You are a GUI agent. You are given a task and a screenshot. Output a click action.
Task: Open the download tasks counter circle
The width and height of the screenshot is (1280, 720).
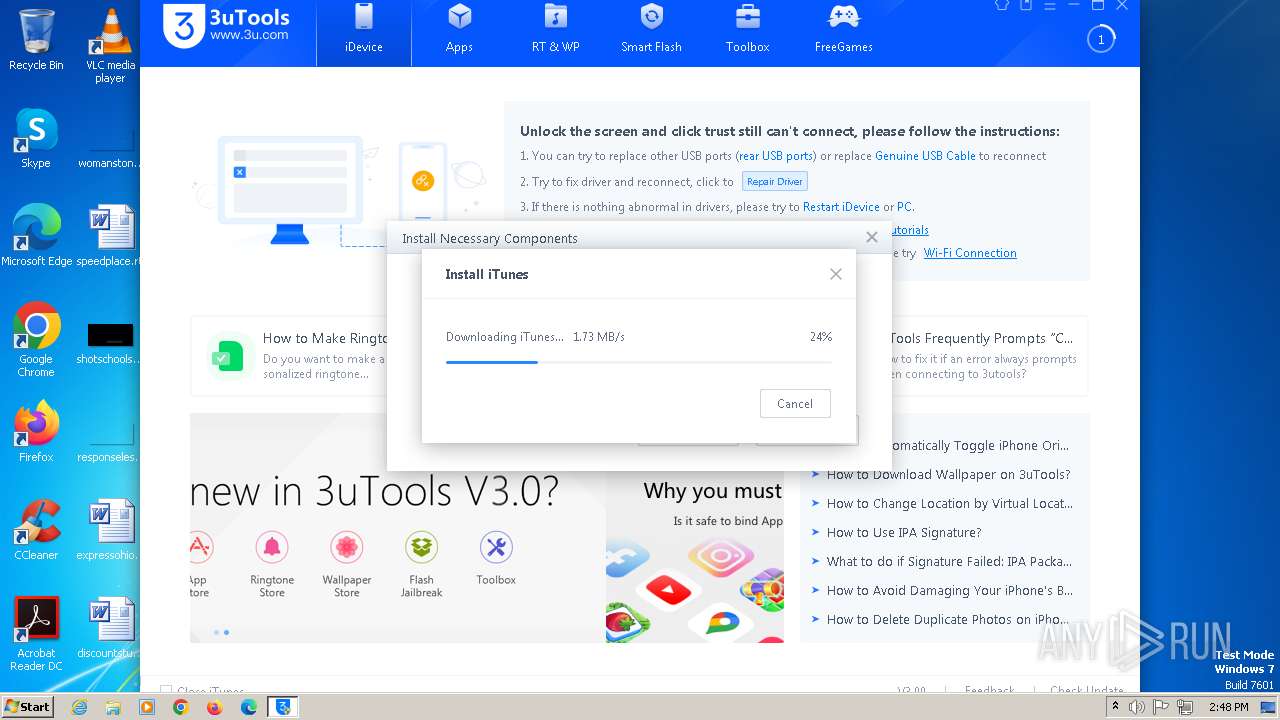(1101, 40)
